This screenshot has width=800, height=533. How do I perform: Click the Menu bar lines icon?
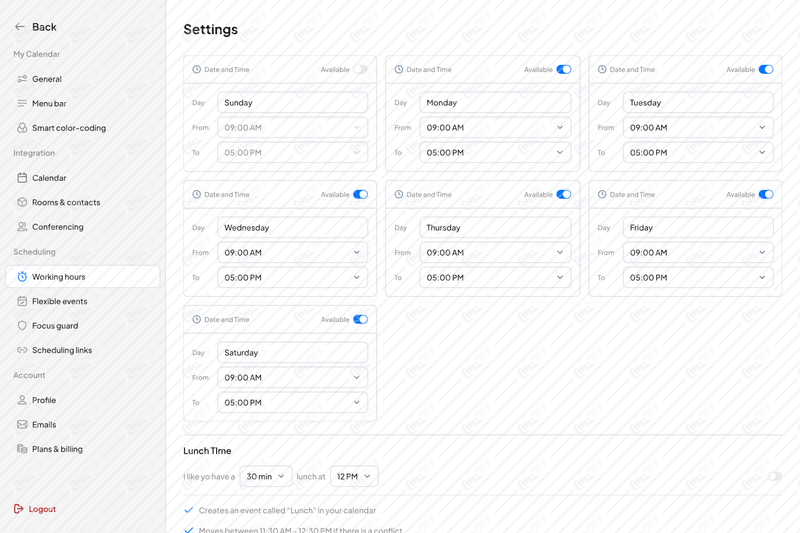pos(22,104)
